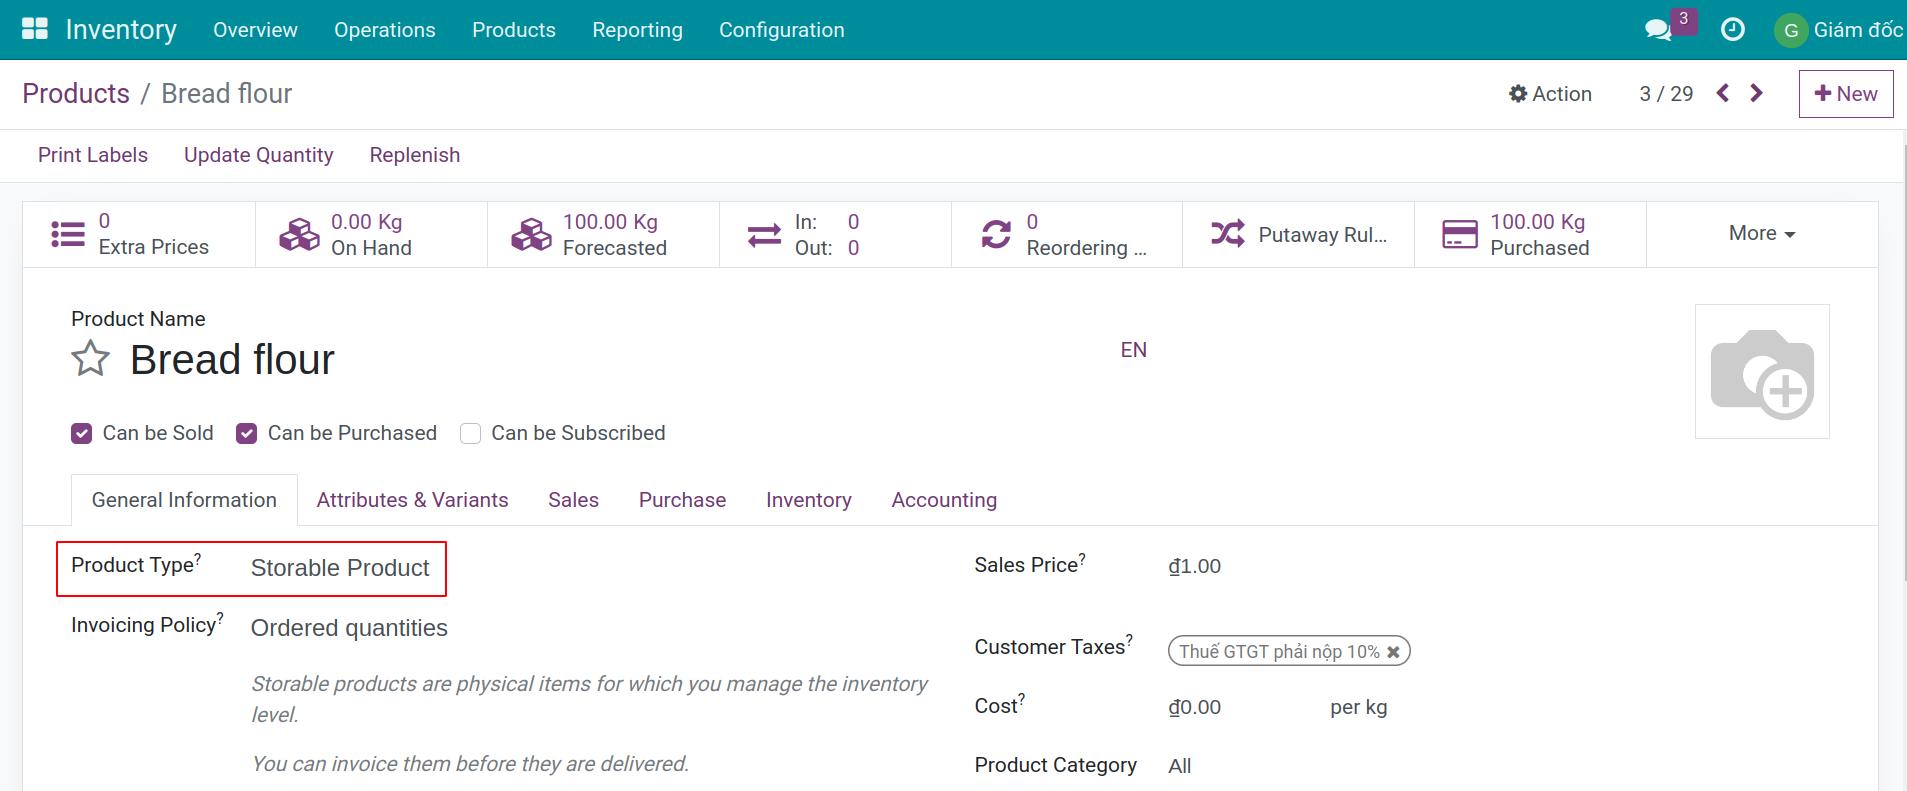
Task: Edit the Bread flour product name
Action: point(232,360)
